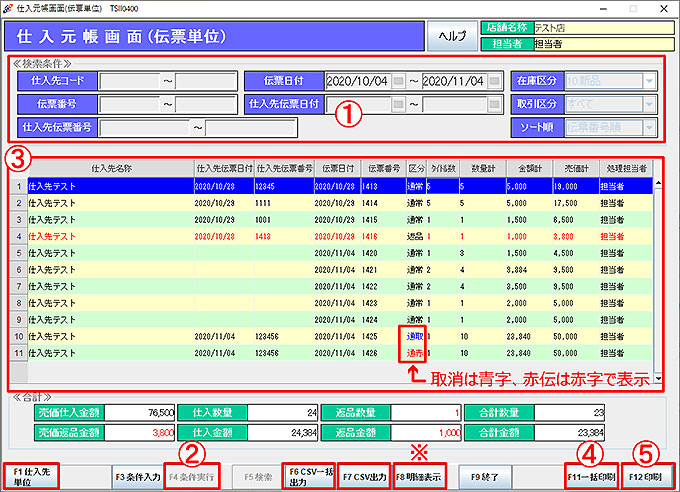Viewport: 680px width, 492px height.
Task: Click the 処理担当者 column header
Action: (x=626, y=168)
